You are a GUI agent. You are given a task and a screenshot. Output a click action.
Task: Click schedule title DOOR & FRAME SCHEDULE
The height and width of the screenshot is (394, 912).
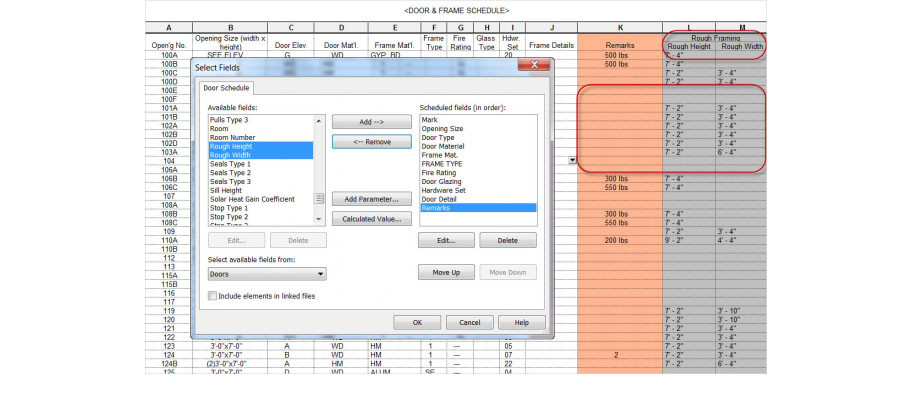pyautogui.click(x=456, y=10)
